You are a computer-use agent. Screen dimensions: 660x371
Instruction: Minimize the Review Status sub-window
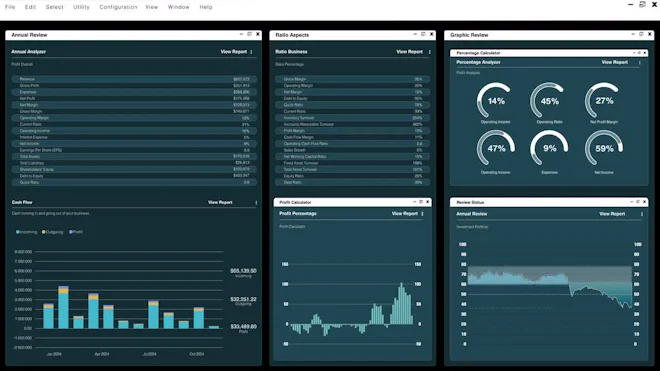631,202
